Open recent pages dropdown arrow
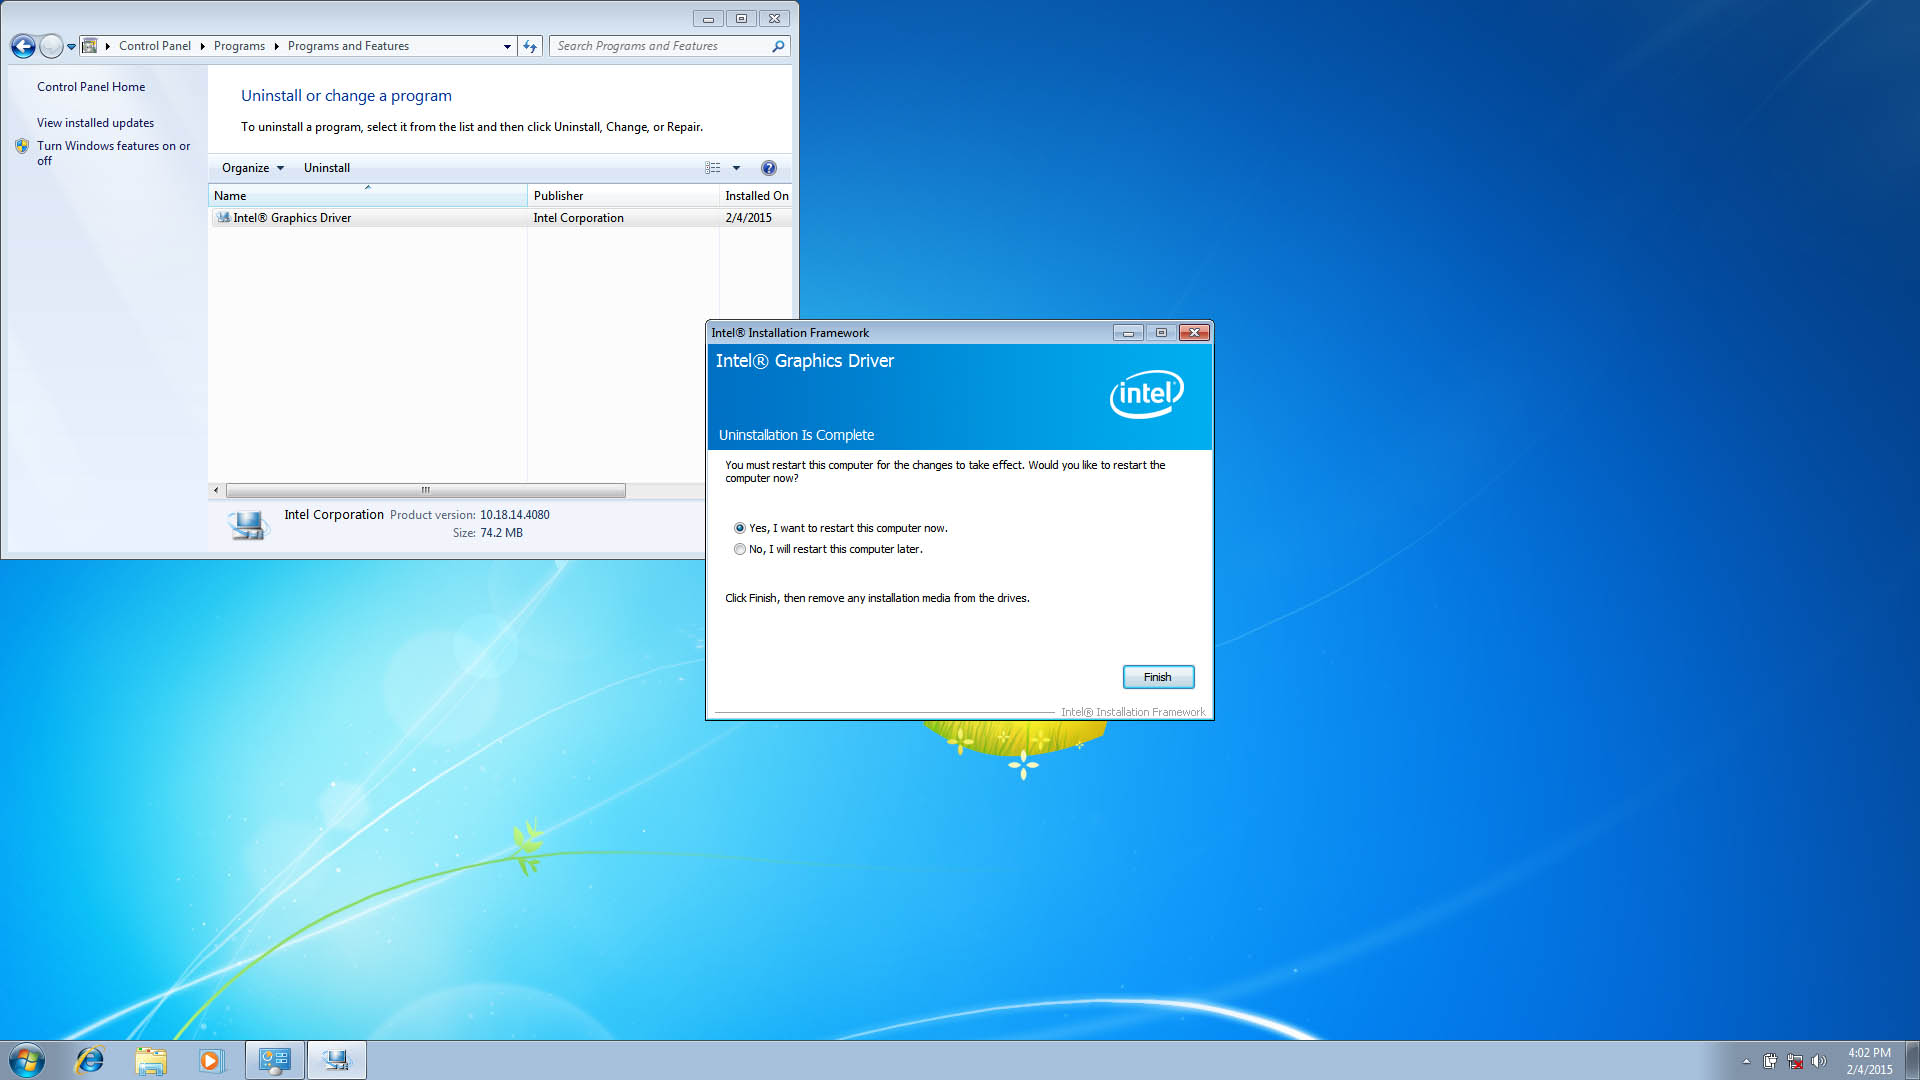Image resolution: width=1920 pixels, height=1080 pixels. (x=71, y=46)
